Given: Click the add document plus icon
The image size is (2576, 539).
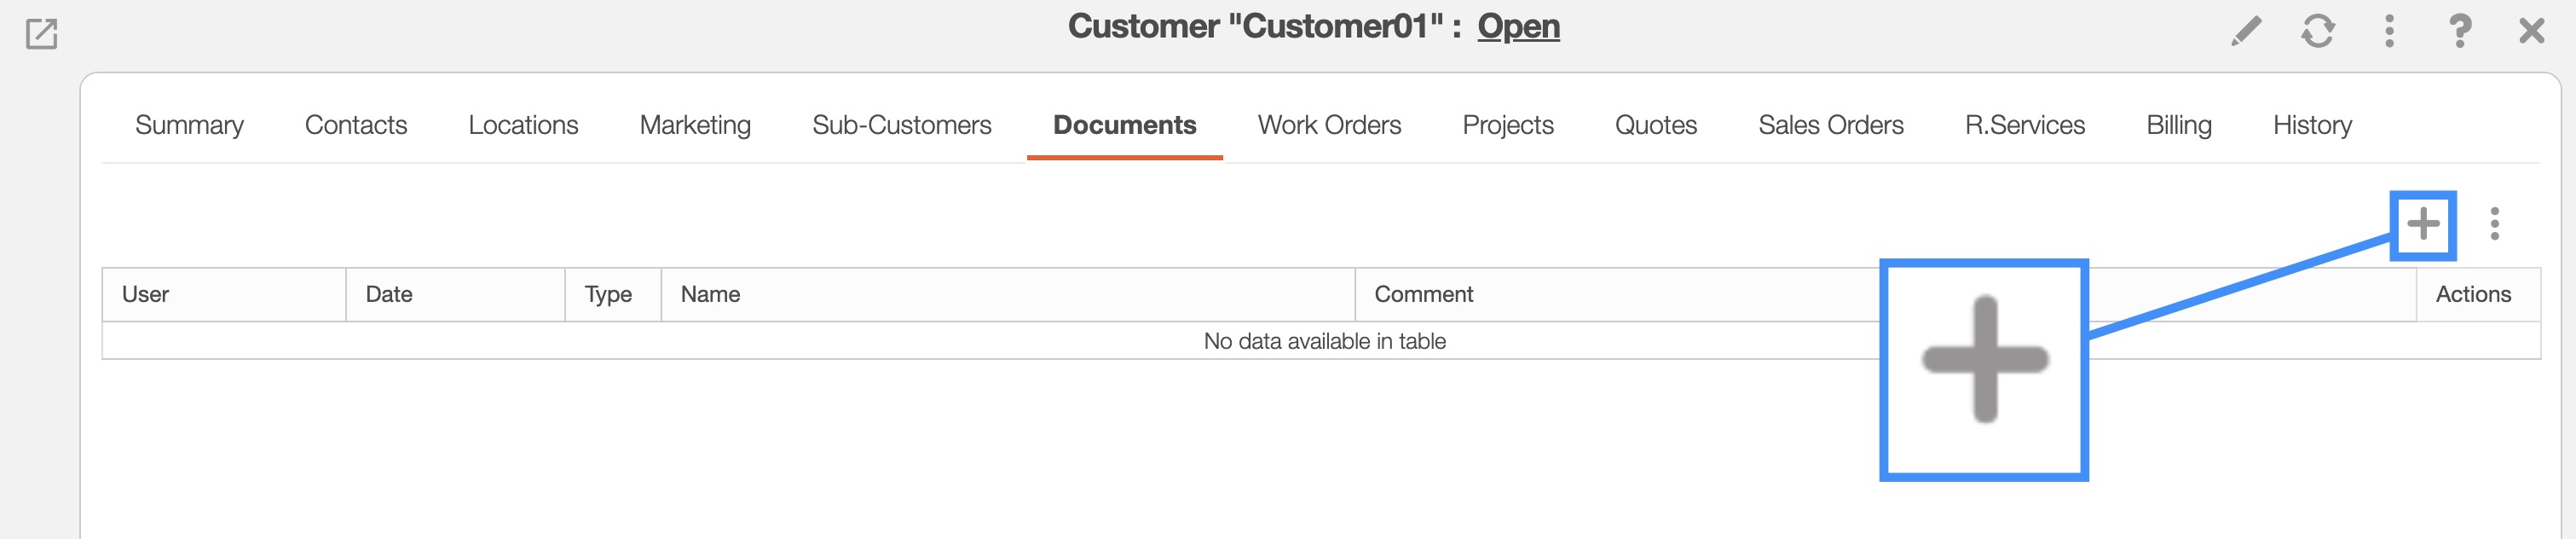Looking at the screenshot, I should (2422, 224).
